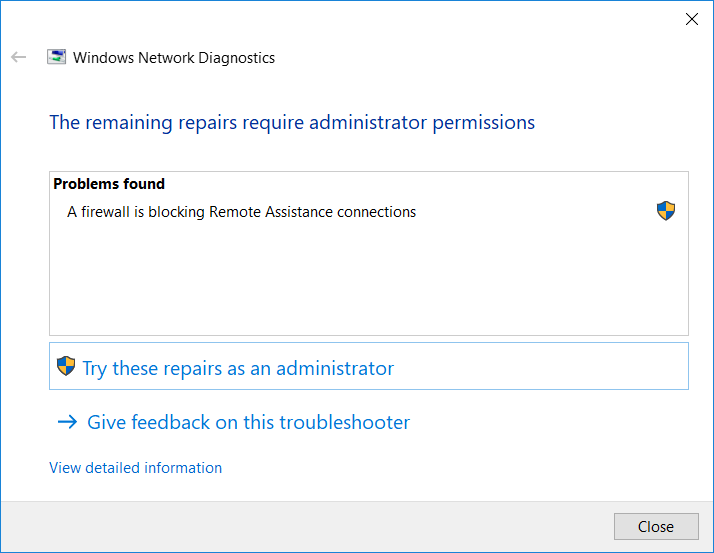Click the shield icon beside firewall problem
714x553 pixels.
(x=666, y=211)
